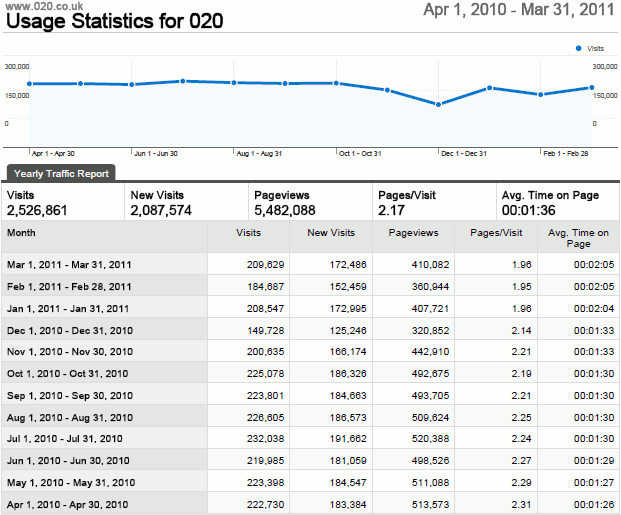
Task: Select the Jun 1, 2010 - Jun 30, 2010 row
Action: [310, 460]
